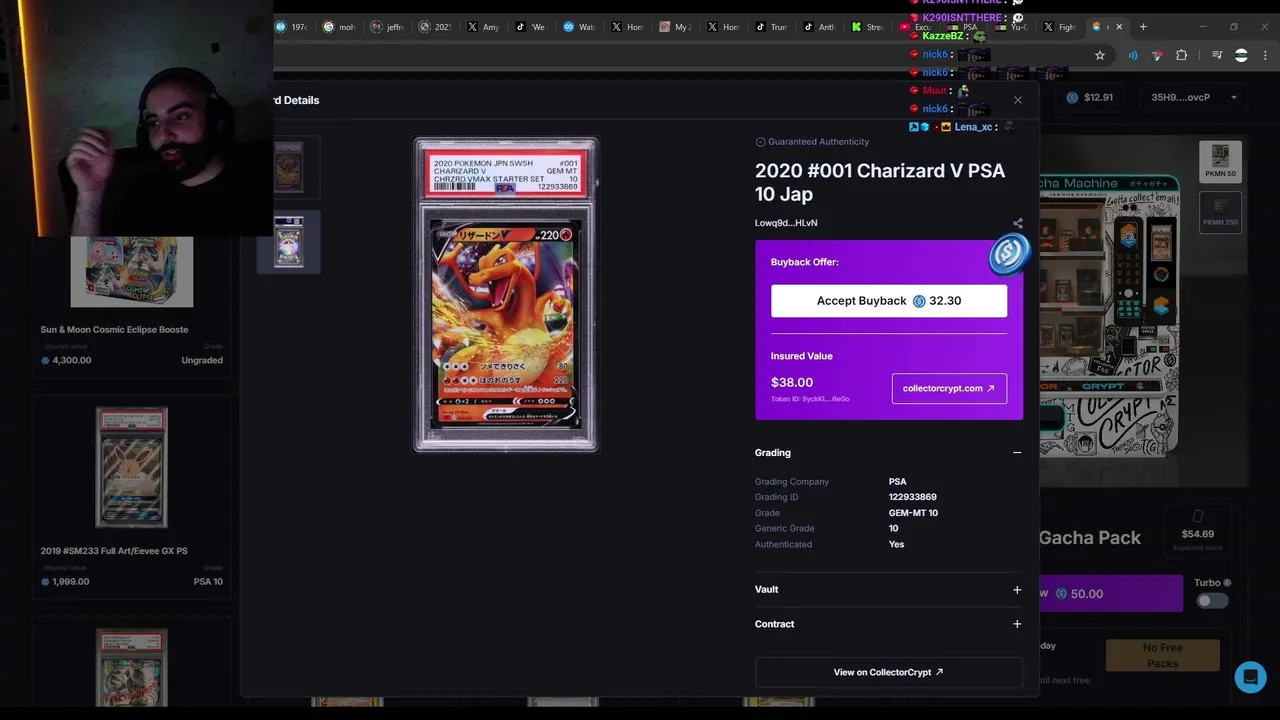This screenshot has width=1280, height=720.
Task: Click the Grading ID value 122933869
Action: coord(912,497)
